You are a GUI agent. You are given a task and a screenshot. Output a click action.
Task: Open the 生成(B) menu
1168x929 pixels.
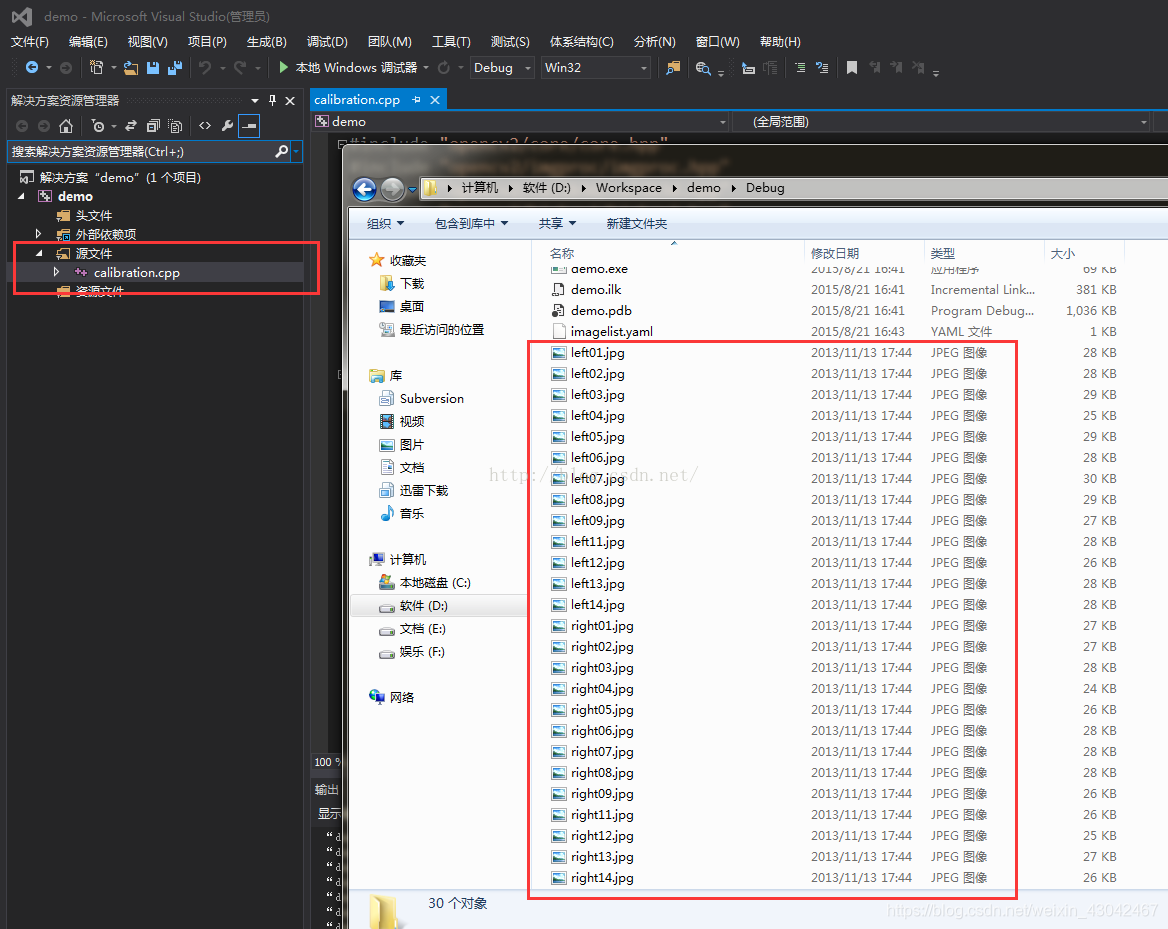(267, 42)
